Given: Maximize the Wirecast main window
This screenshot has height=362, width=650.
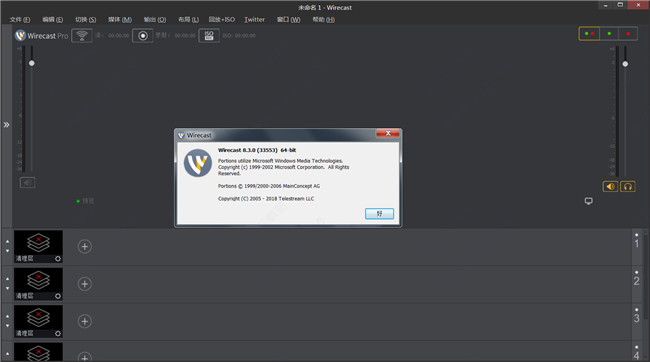Looking at the screenshot, I should point(620,5).
